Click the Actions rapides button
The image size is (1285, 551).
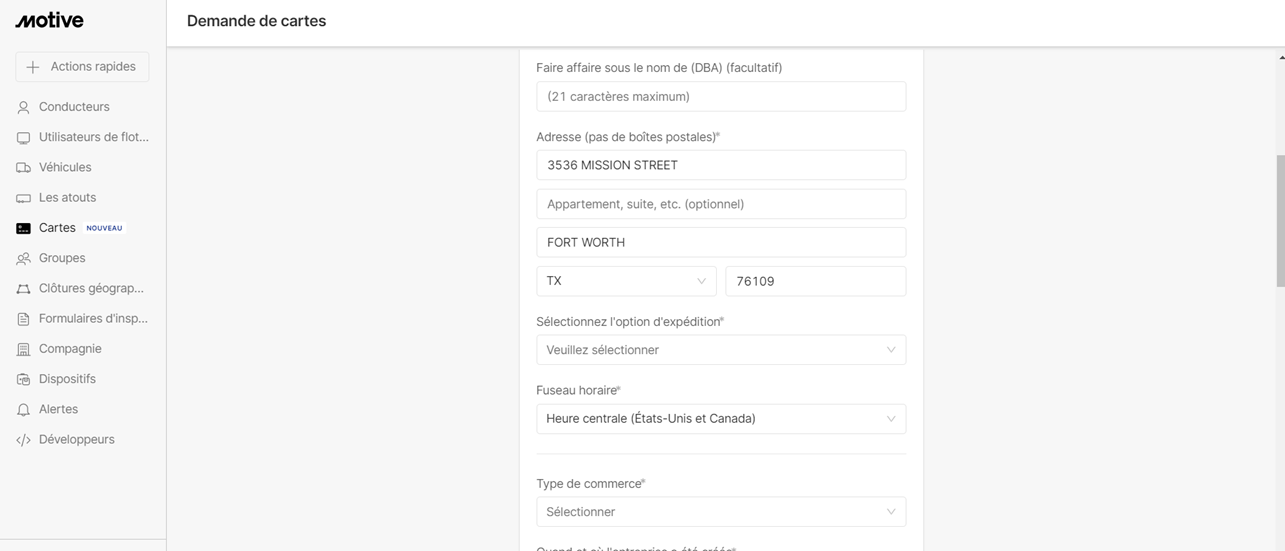tap(82, 67)
